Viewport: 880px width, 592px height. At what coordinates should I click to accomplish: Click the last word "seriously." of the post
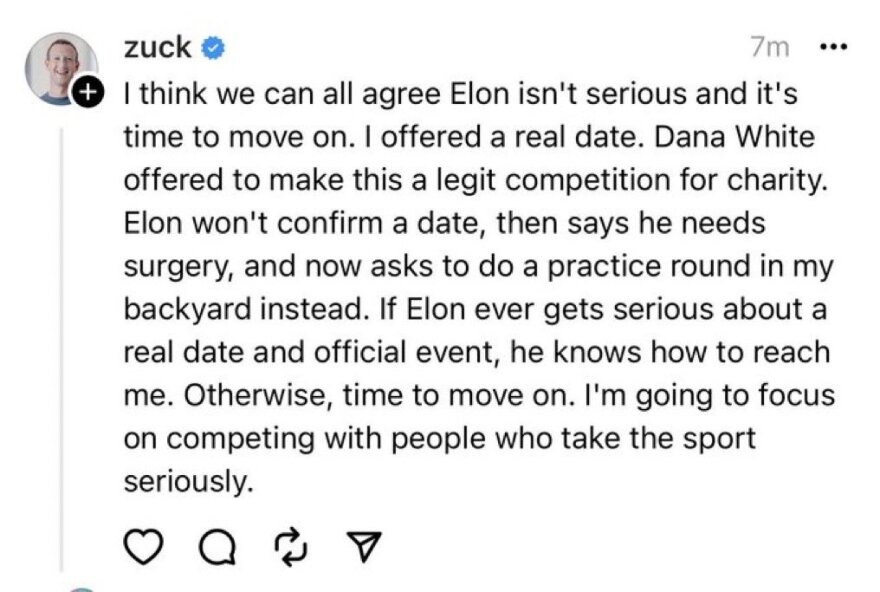pyautogui.click(x=184, y=482)
